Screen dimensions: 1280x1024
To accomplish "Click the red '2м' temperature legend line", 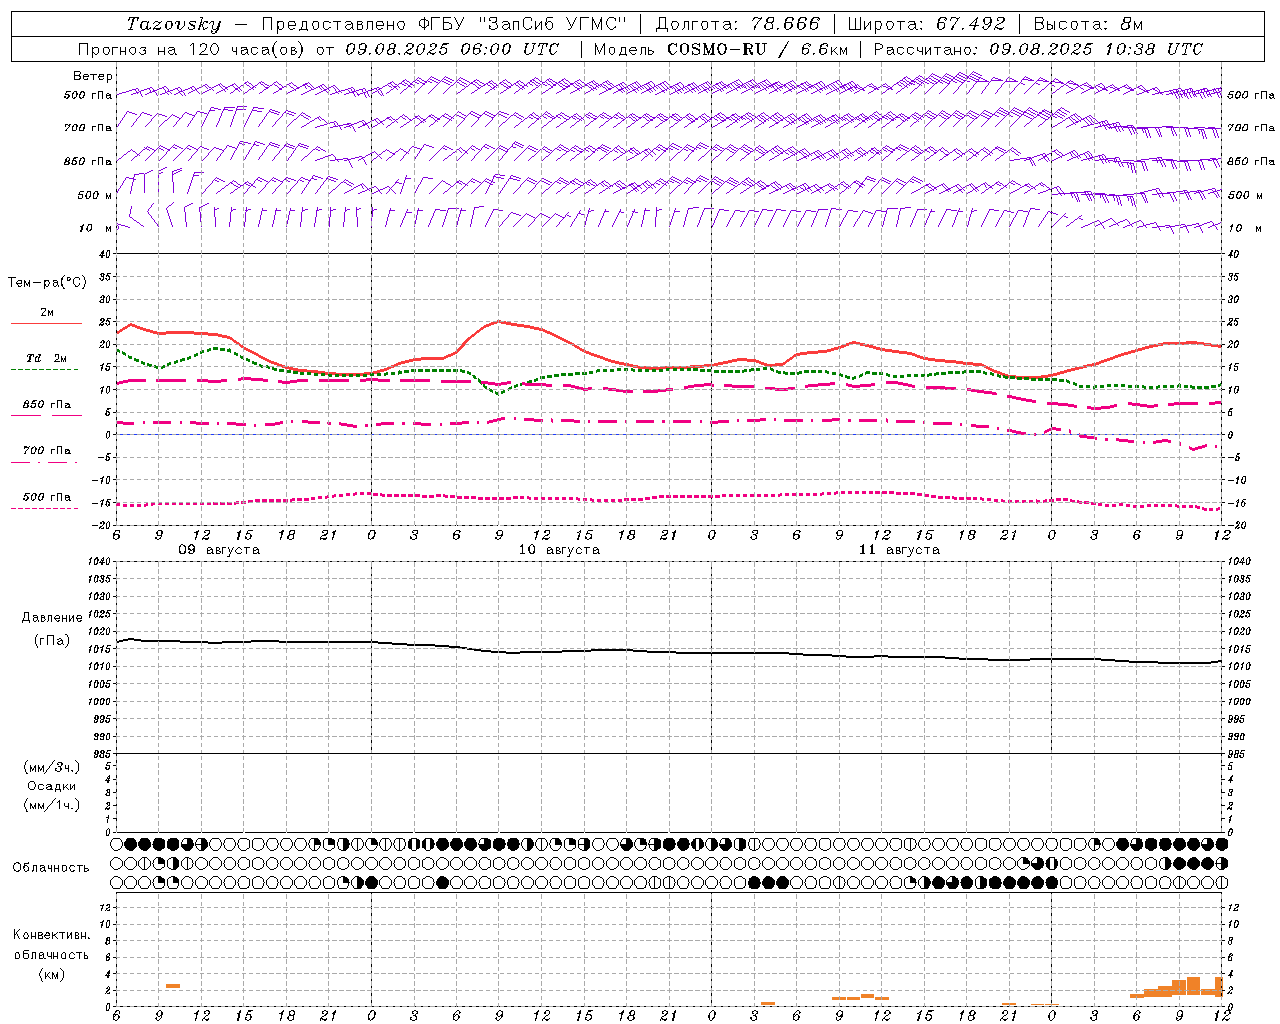I will (46, 324).
